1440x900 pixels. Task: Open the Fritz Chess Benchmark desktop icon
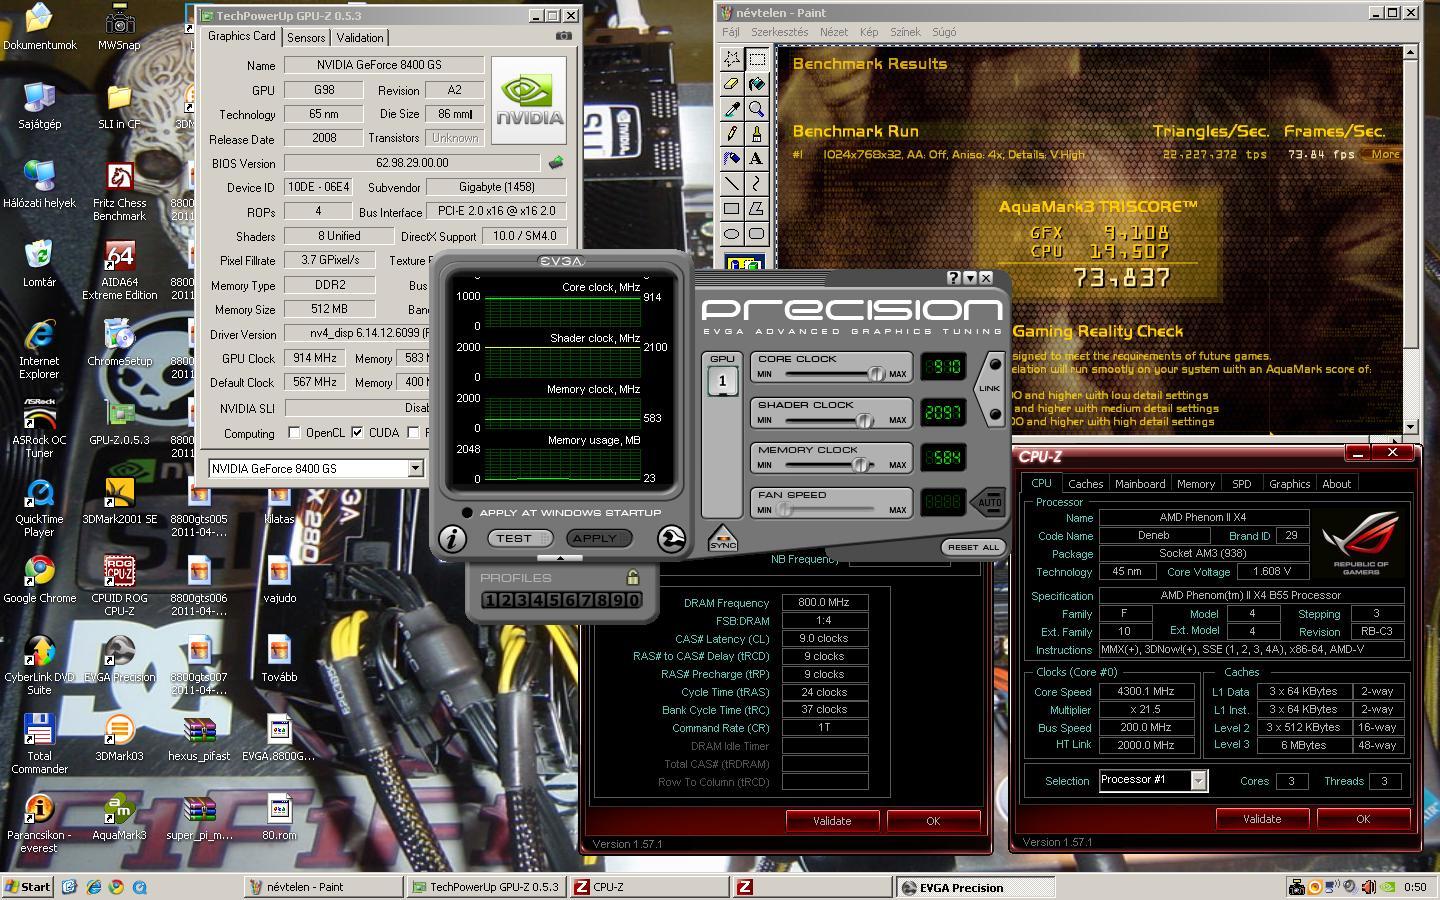(119, 192)
